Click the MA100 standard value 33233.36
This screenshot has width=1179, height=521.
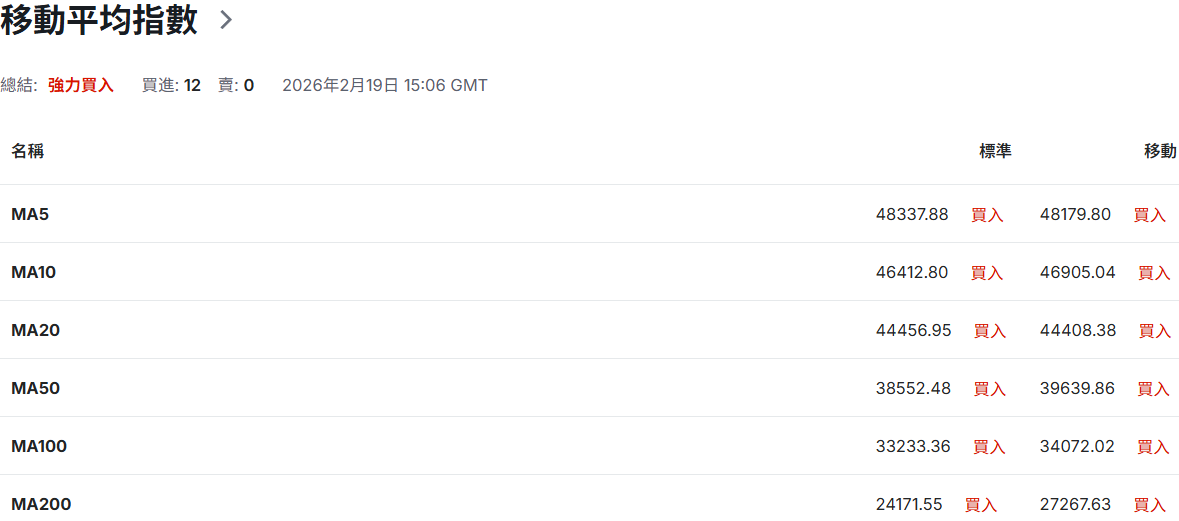pos(913,446)
